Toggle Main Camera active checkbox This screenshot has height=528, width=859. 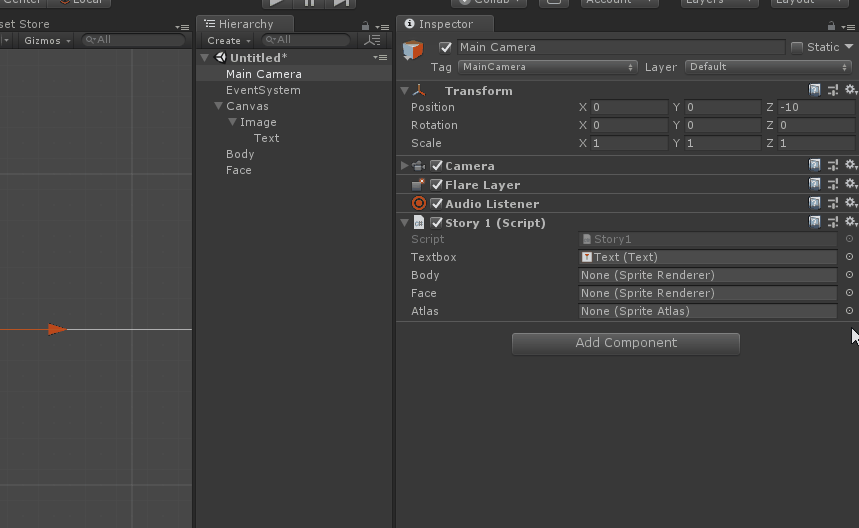[x=445, y=48]
